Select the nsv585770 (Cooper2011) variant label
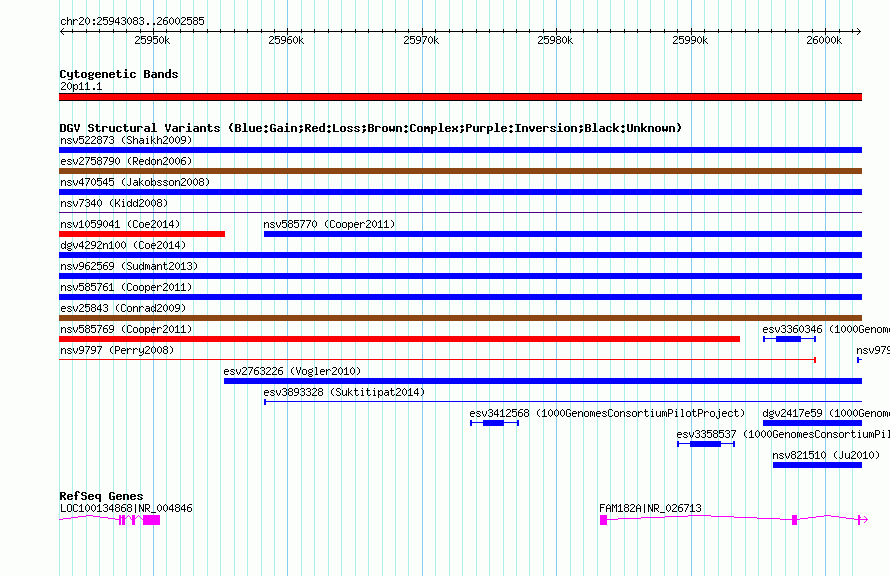Screen dimensions: 890x576 point(329,224)
